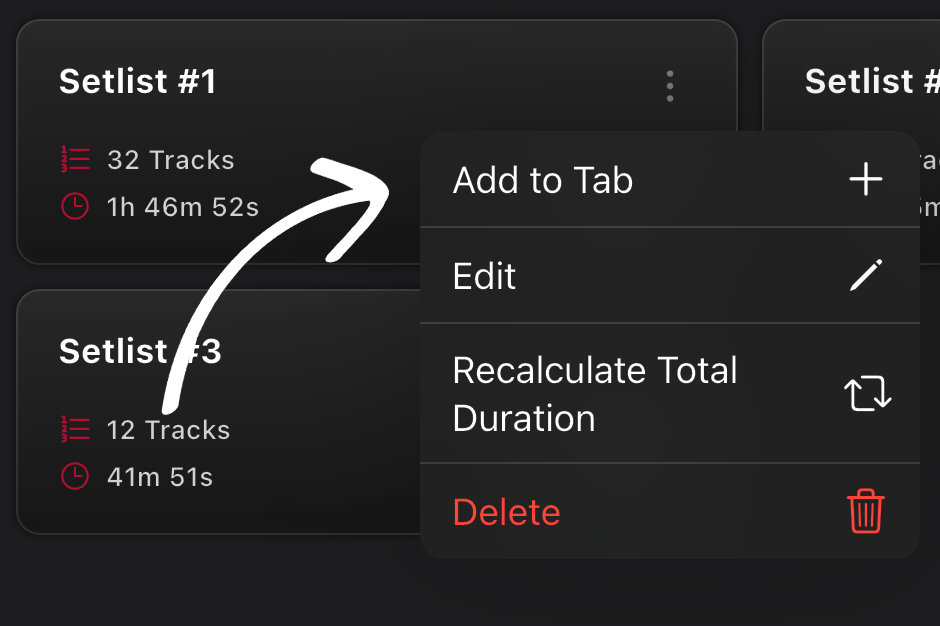Click the 1h 46m 52s duration text
940x626 pixels.
pos(183,207)
